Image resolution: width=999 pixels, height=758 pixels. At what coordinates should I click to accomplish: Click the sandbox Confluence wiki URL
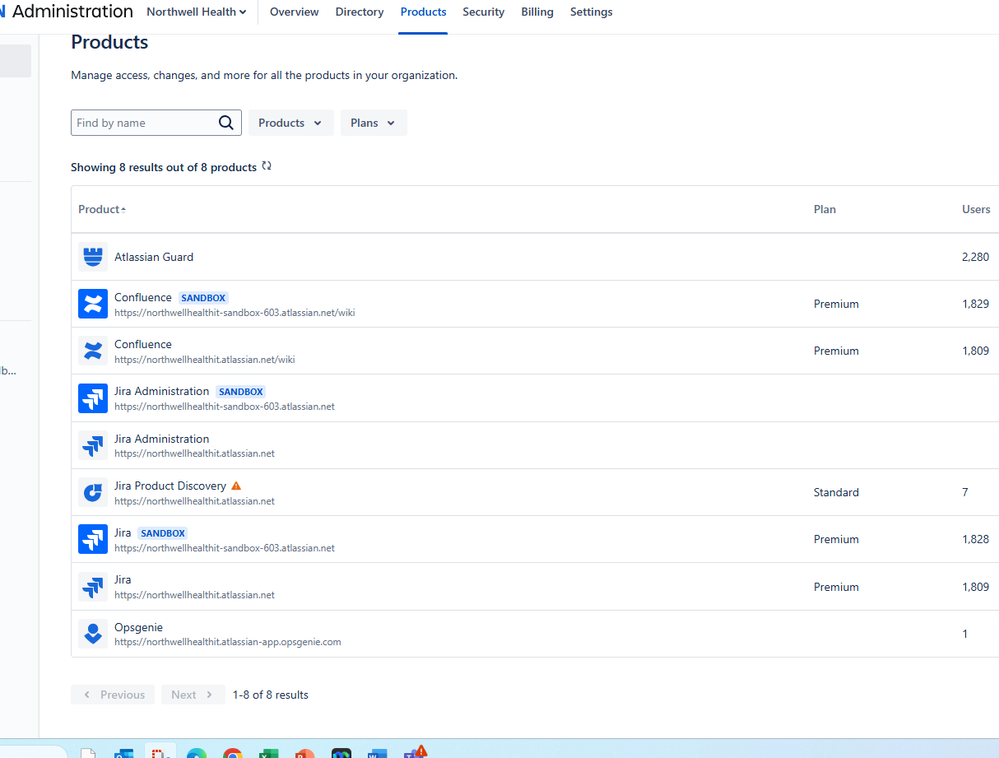234,313
